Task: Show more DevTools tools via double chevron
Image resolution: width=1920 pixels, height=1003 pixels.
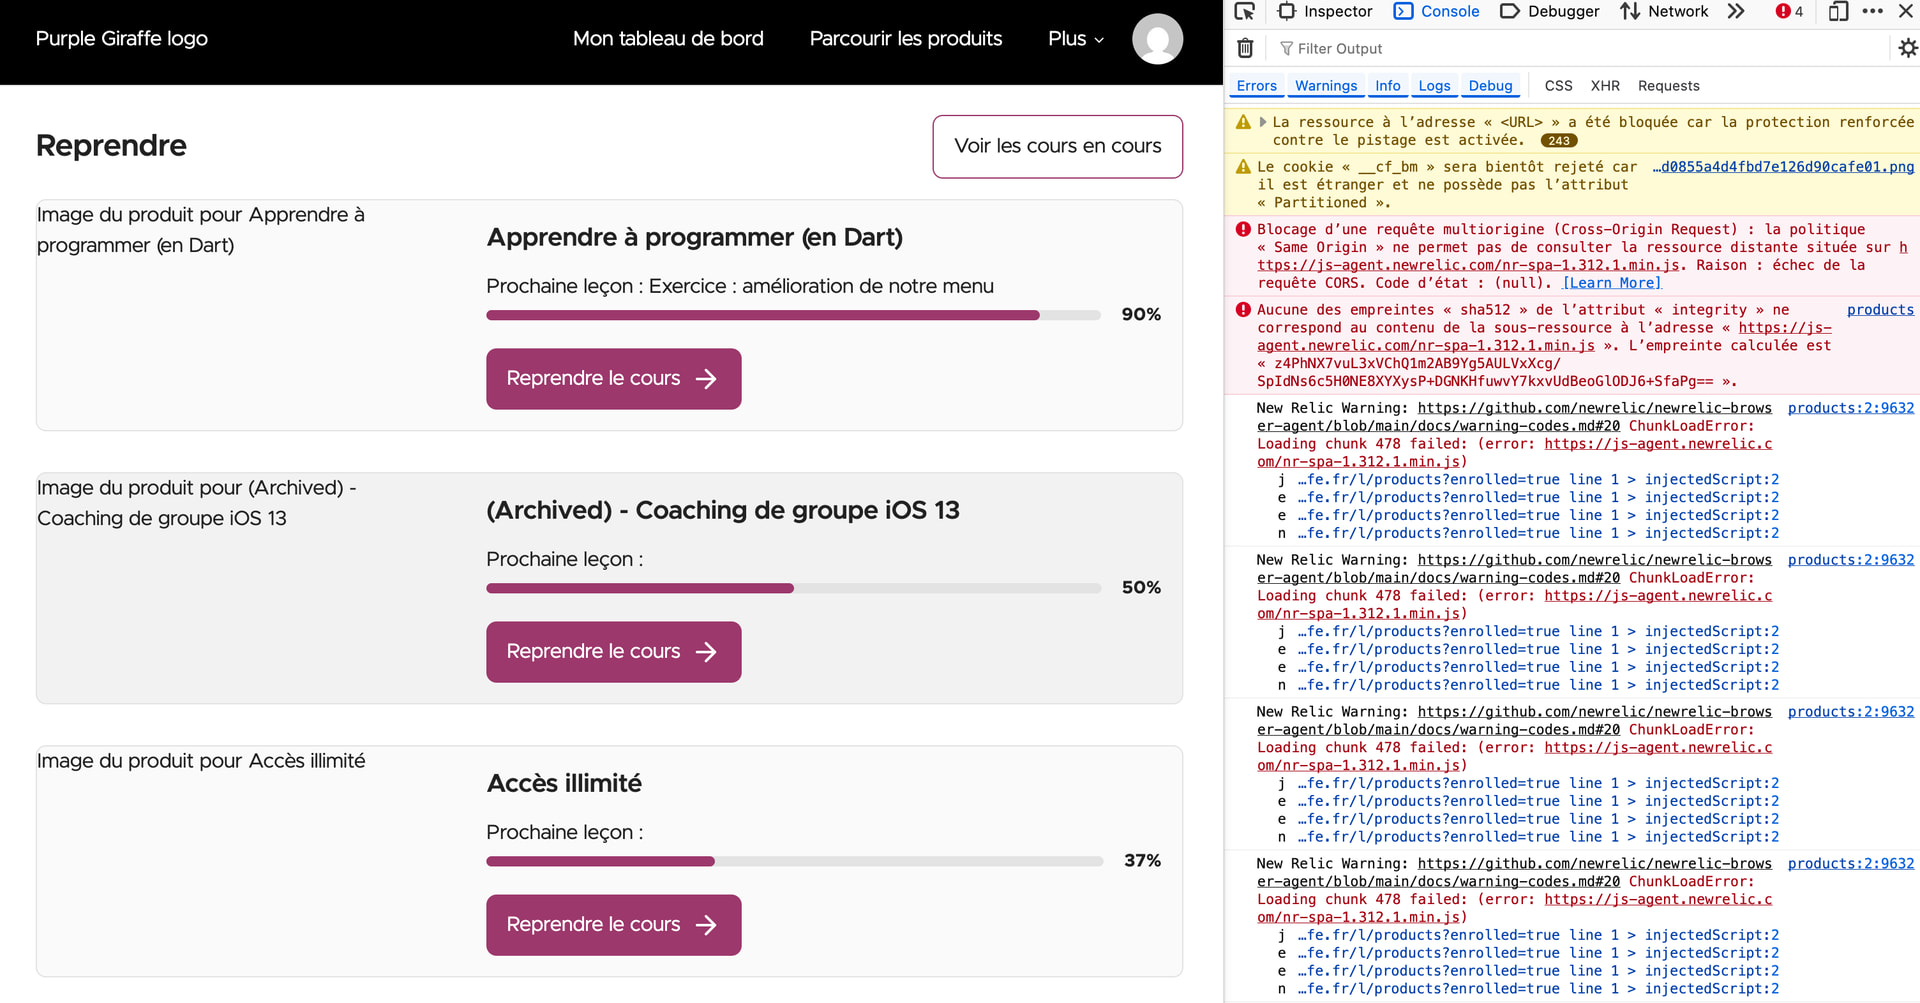Action: (x=1736, y=12)
